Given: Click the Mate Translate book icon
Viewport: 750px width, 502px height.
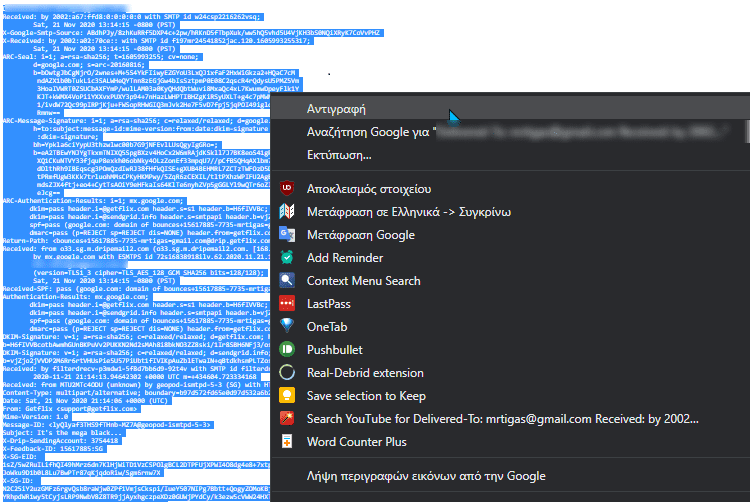Looking at the screenshot, I should tap(287, 211).
